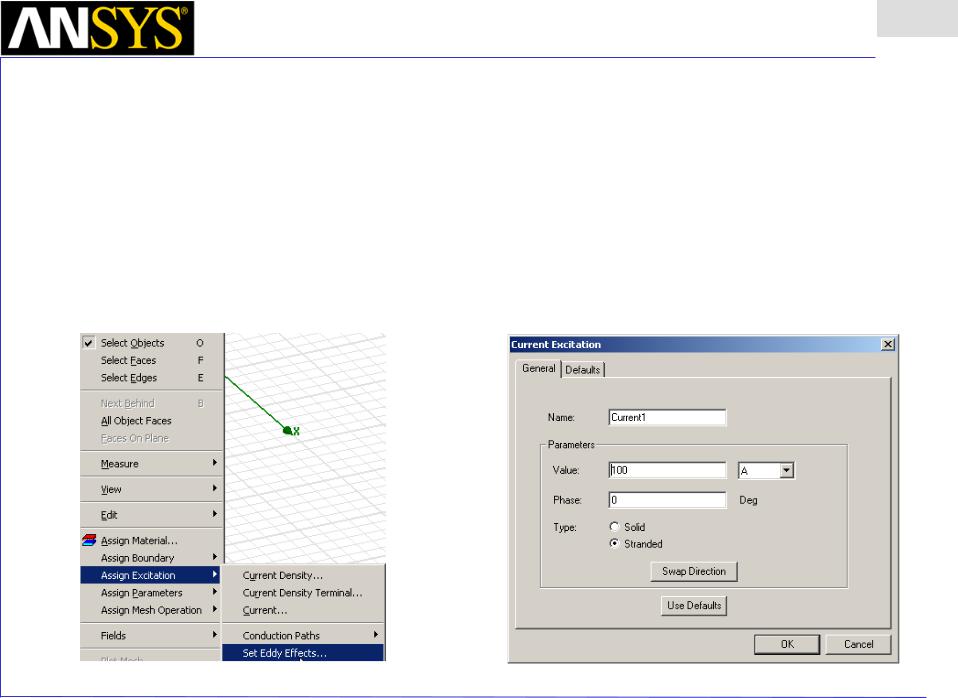Screen dimensions: 958x698
Task: Select the Stranded type radio button
Action: [x=615, y=543]
